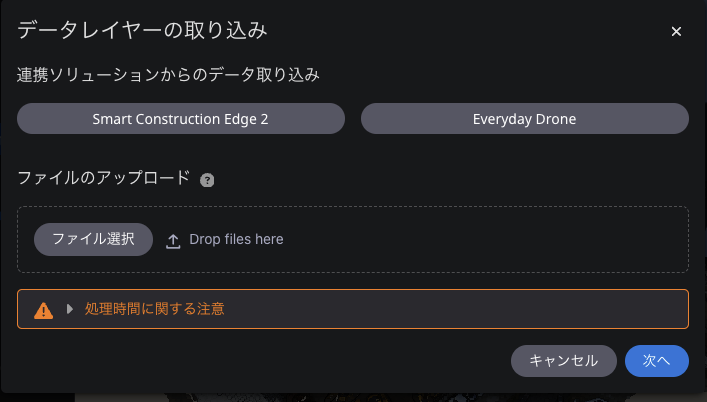Click empty area inside dashed drop zone

[487, 239]
